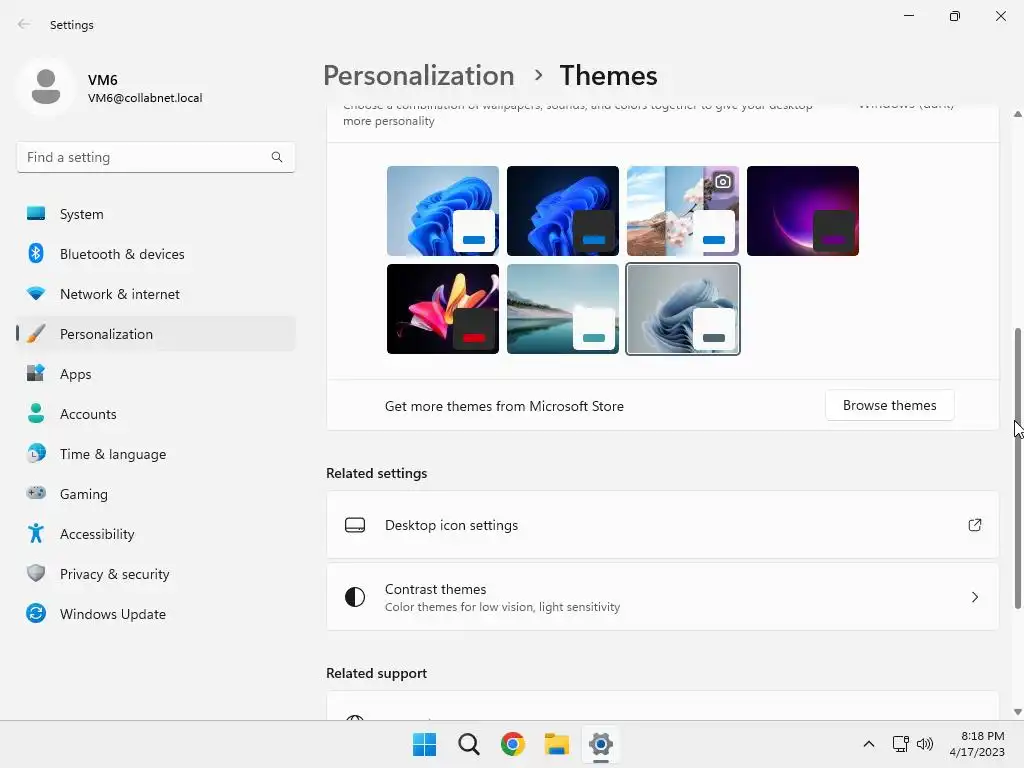Click Browse themes button
The width and height of the screenshot is (1024, 768).
pyautogui.click(x=889, y=406)
